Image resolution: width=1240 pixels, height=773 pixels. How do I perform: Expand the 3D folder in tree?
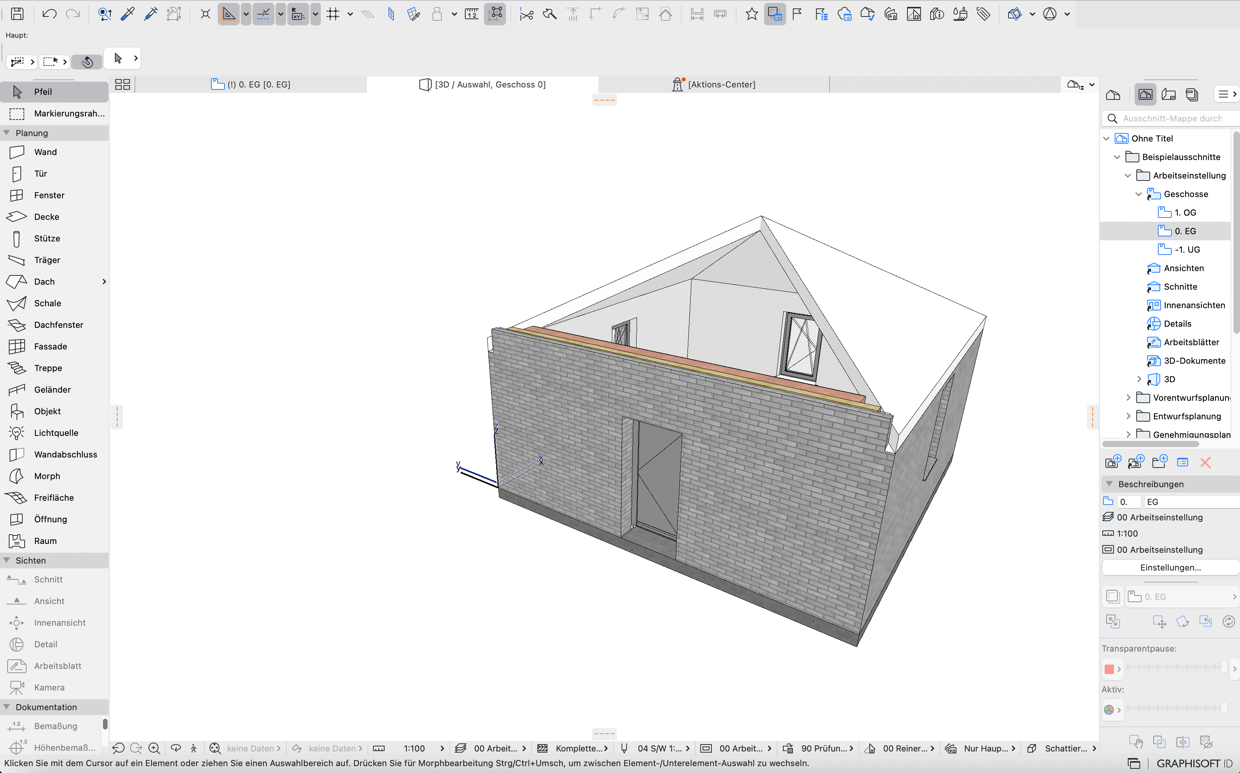click(1139, 379)
